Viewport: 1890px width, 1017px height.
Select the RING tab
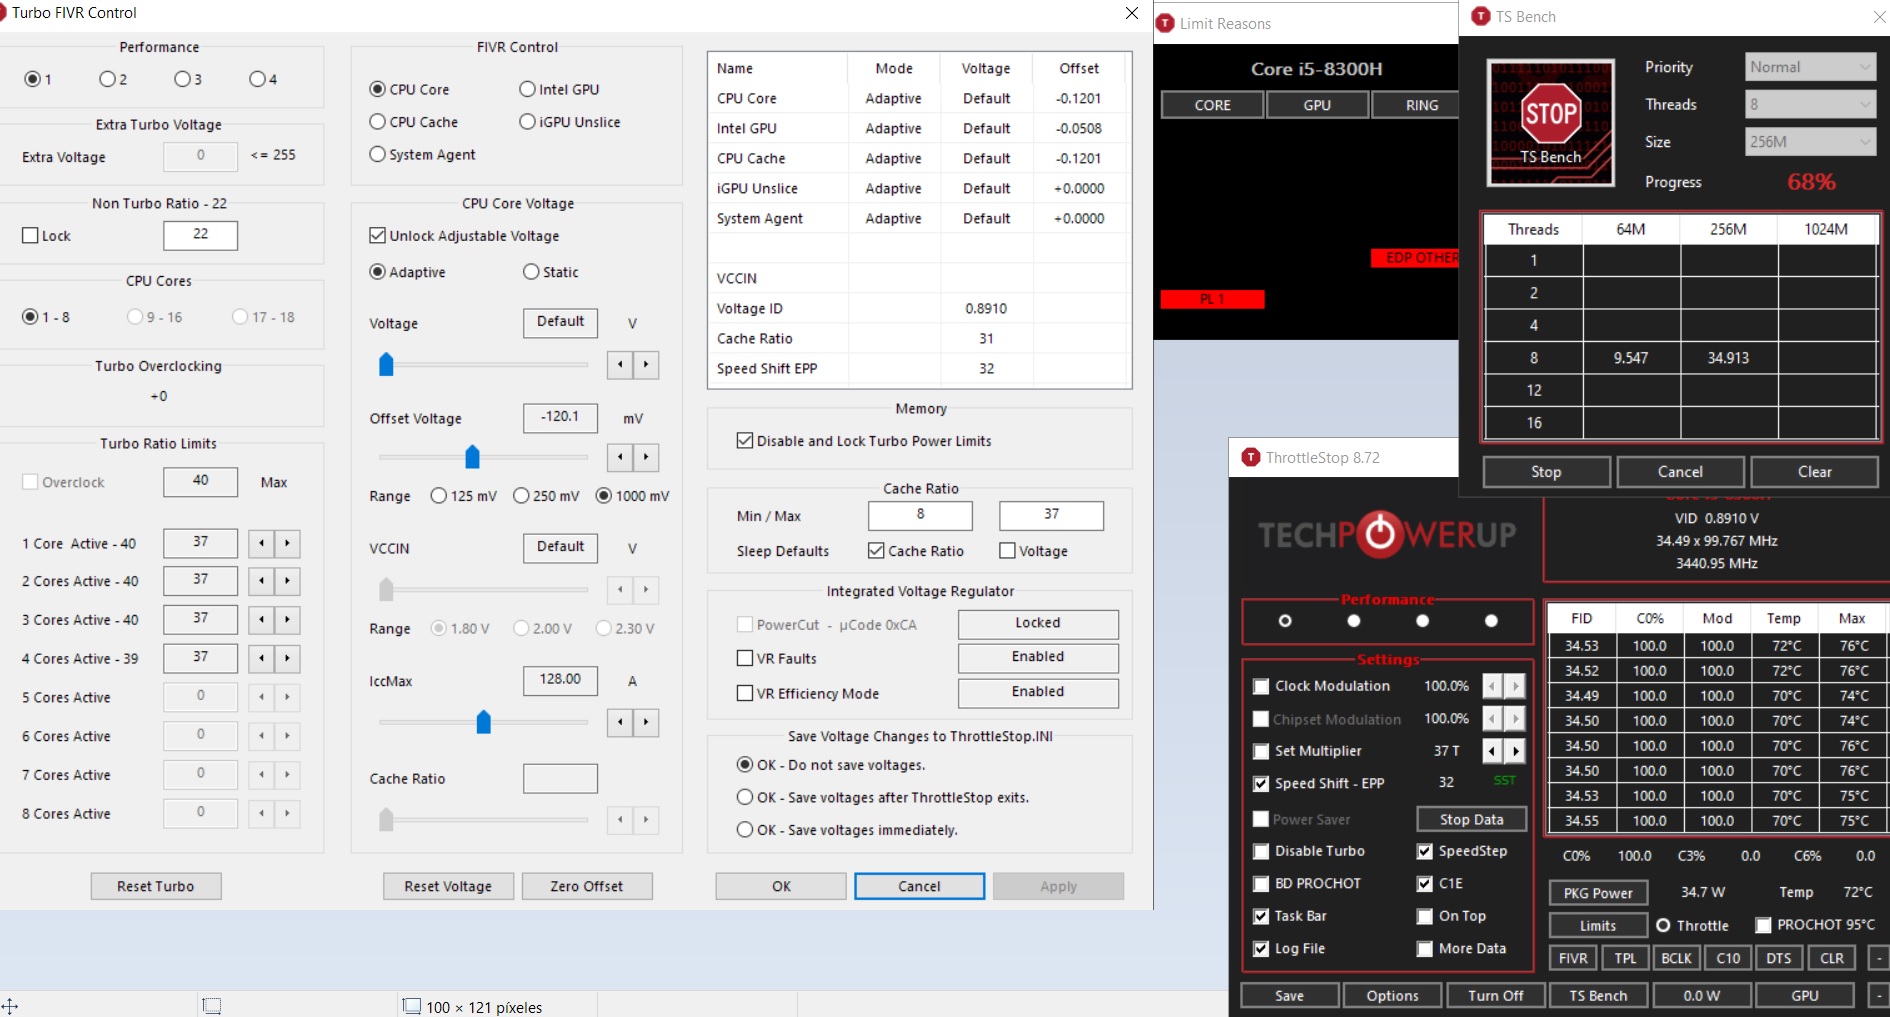(1421, 105)
